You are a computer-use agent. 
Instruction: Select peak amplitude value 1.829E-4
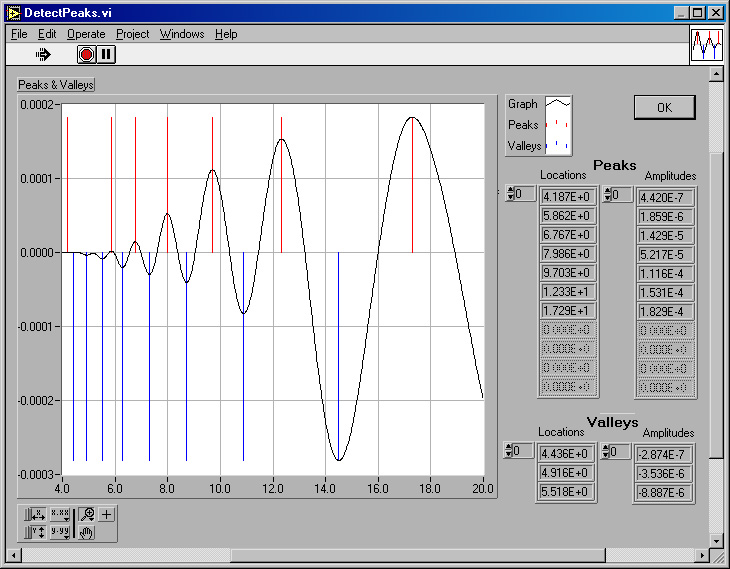665,312
